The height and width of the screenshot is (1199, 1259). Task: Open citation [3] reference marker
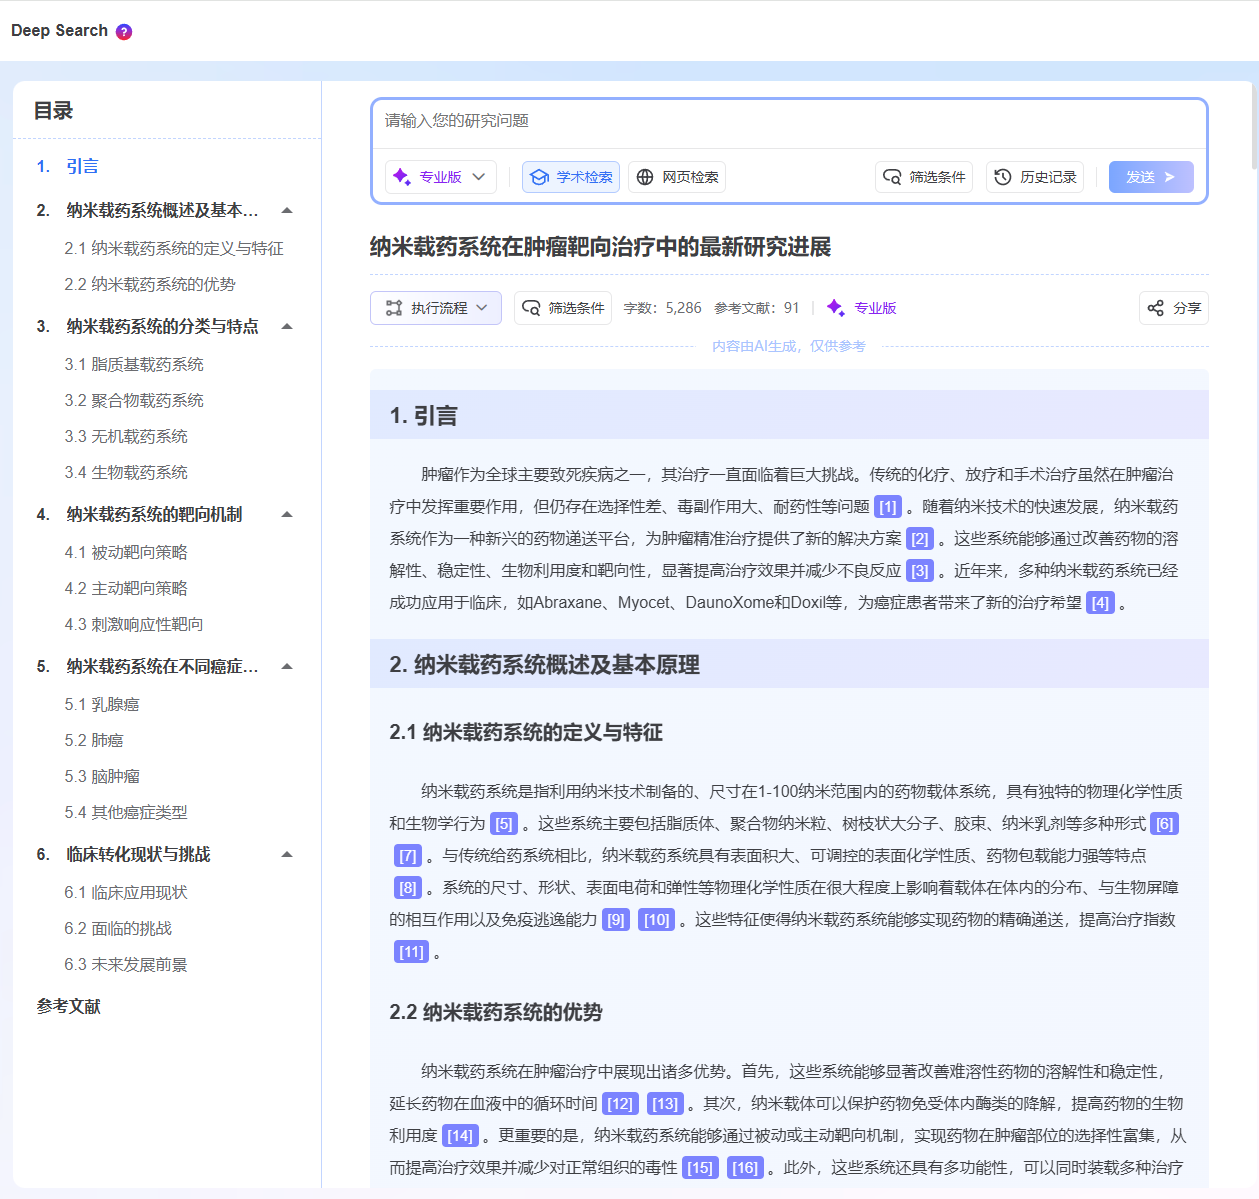pyautogui.click(x=920, y=571)
